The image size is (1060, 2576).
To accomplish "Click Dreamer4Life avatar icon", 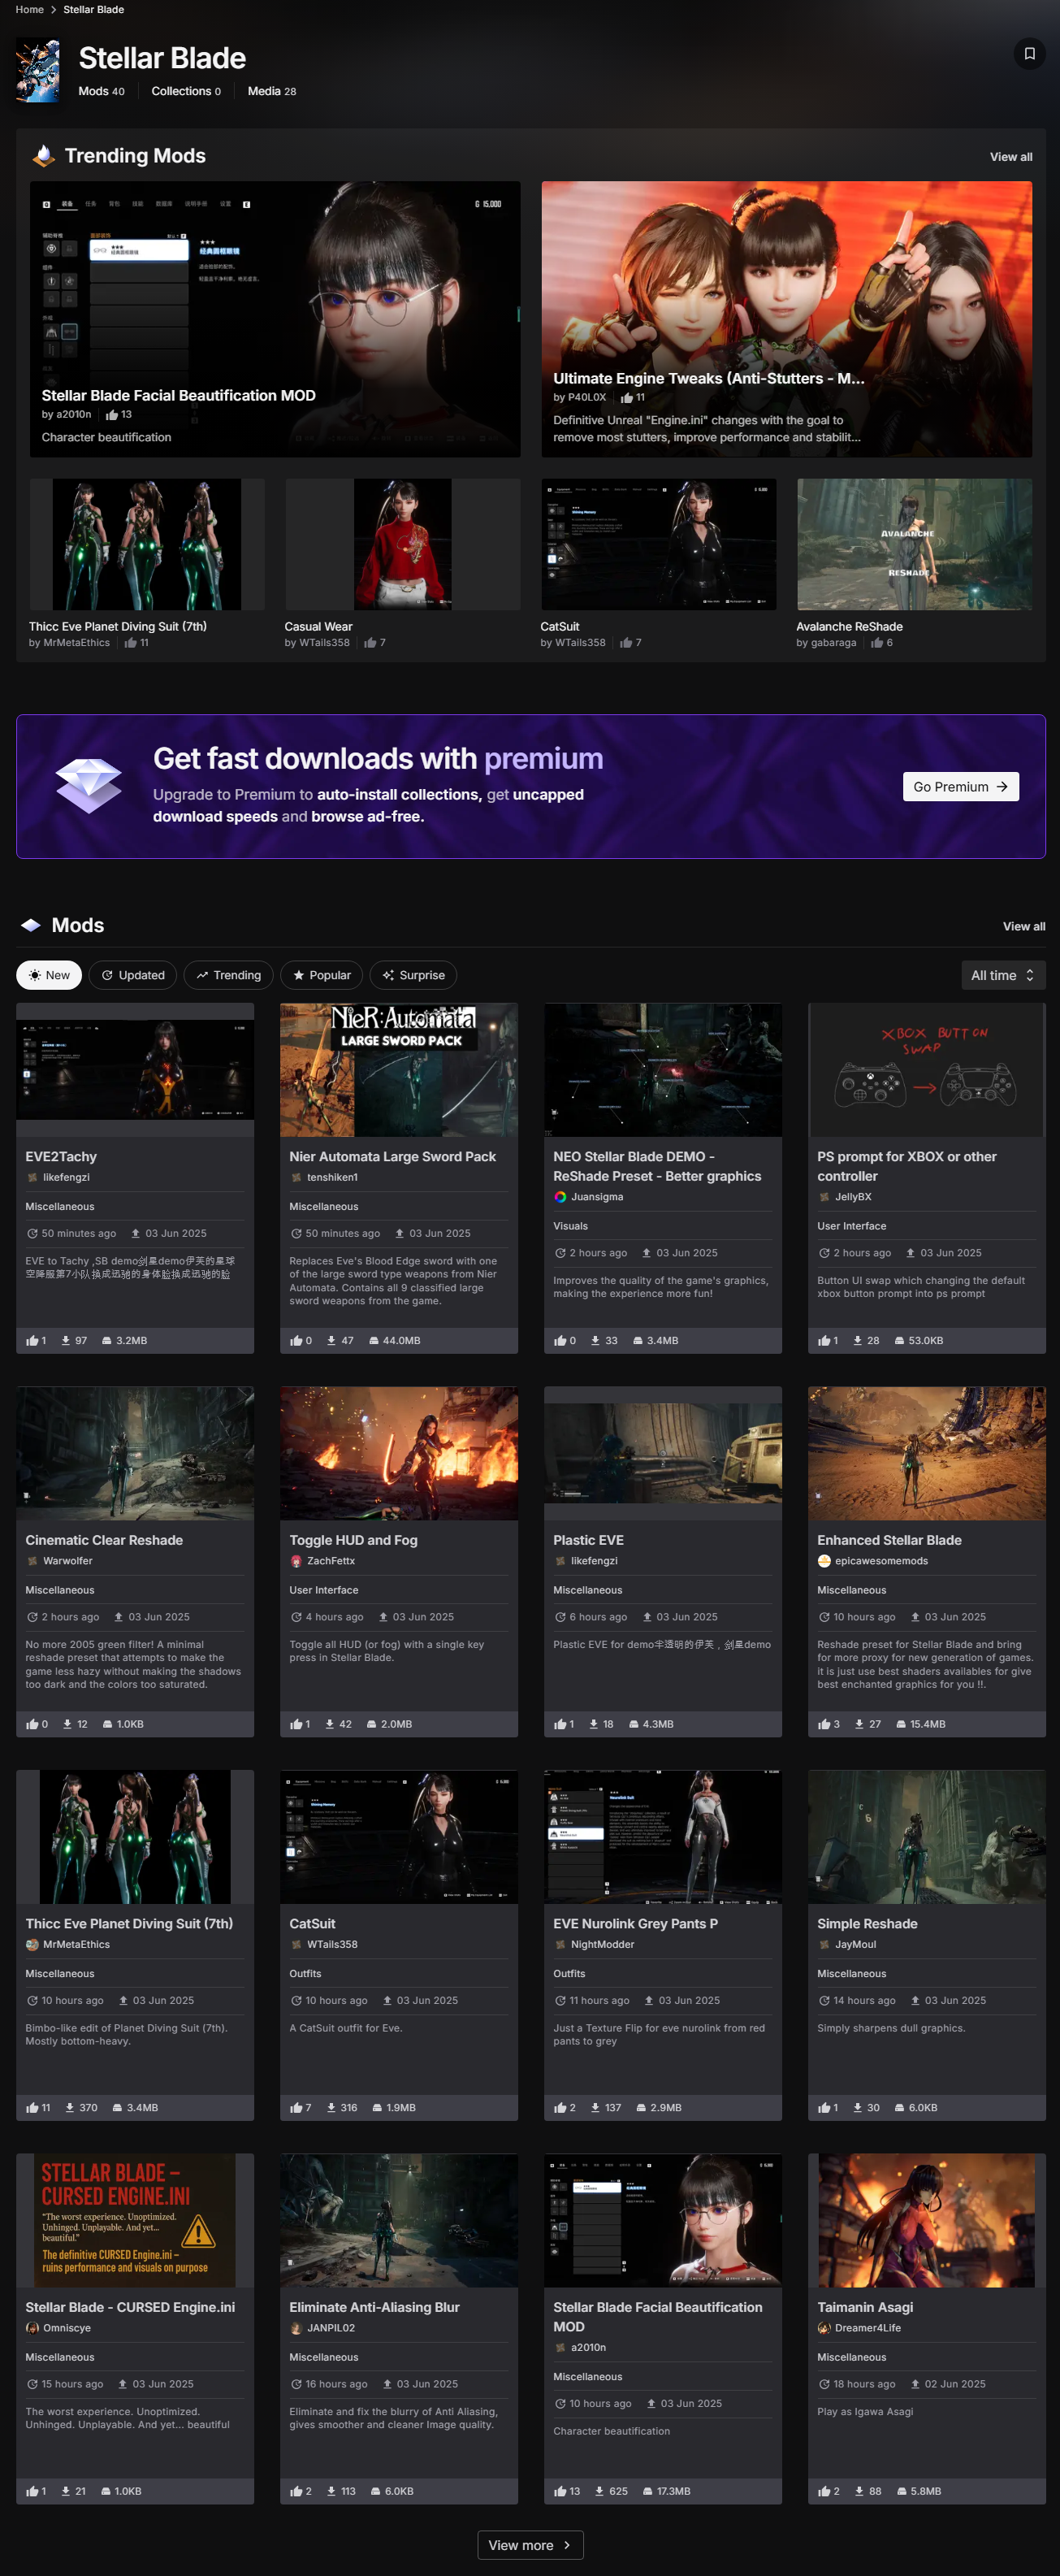I will click(824, 2328).
